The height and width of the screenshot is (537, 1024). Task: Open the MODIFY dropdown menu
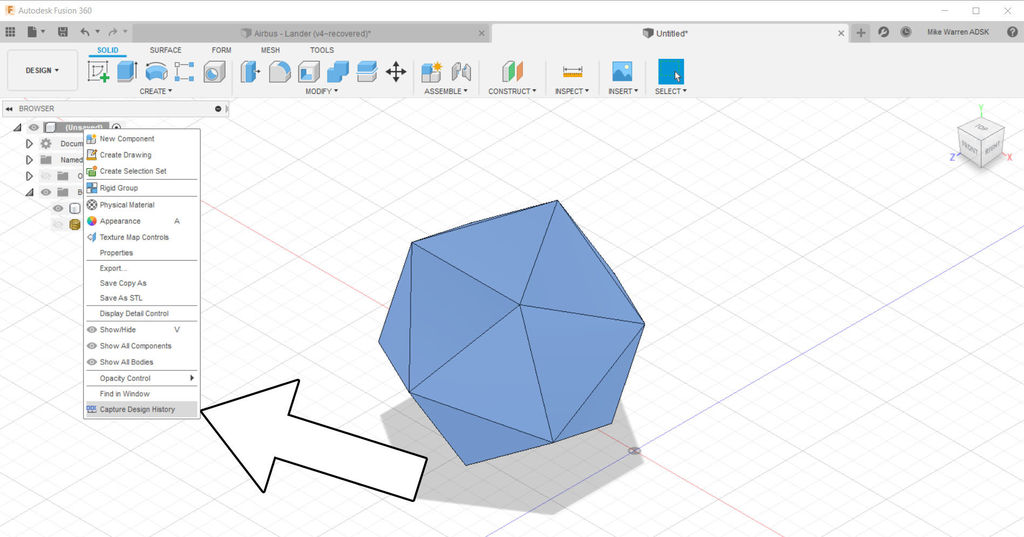(x=321, y=91)
